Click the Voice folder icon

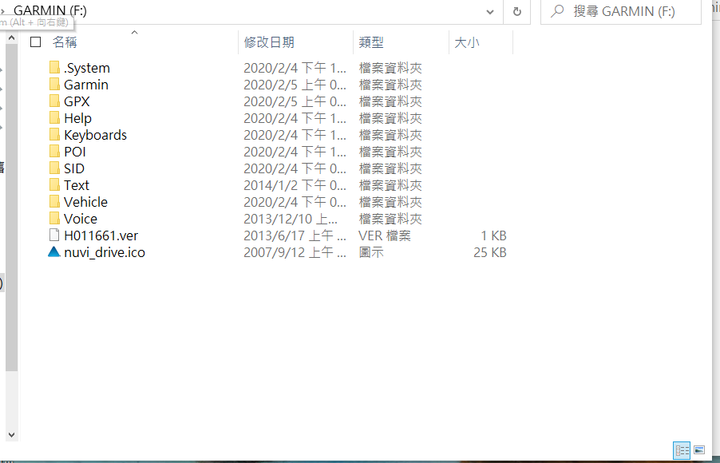pos(54,219)
